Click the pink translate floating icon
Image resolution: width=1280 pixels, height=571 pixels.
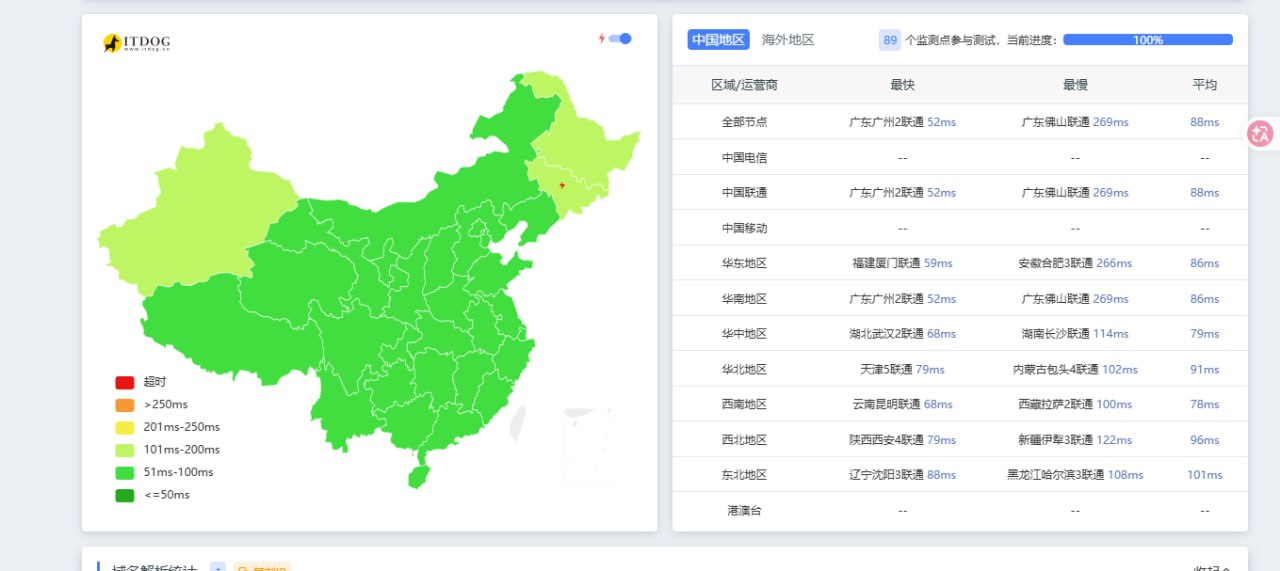pos(1261,134)
